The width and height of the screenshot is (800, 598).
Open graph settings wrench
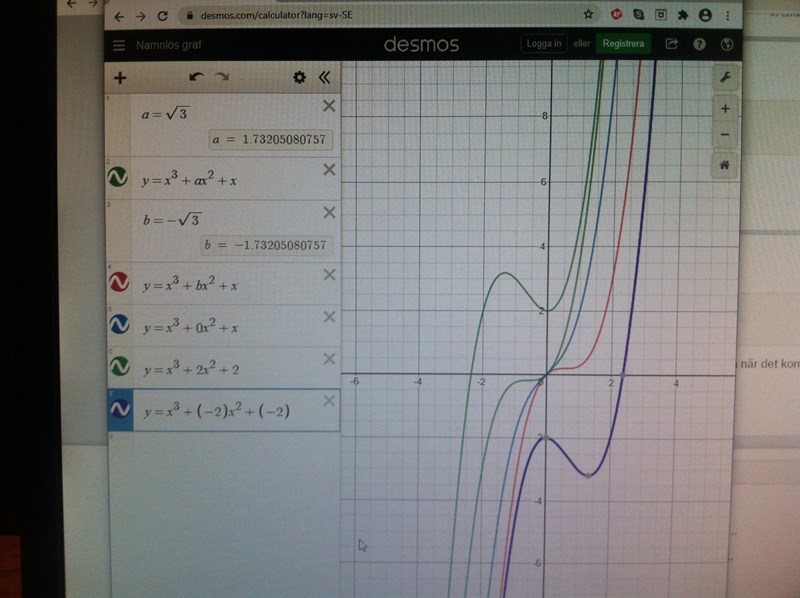[725, 76]
